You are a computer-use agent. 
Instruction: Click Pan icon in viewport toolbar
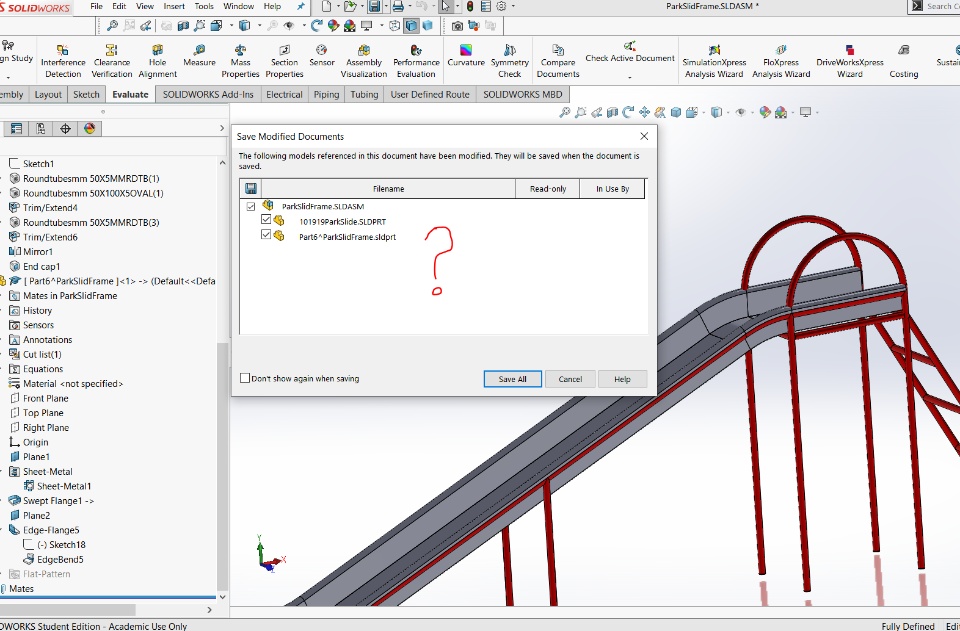(x=644, y=112)
